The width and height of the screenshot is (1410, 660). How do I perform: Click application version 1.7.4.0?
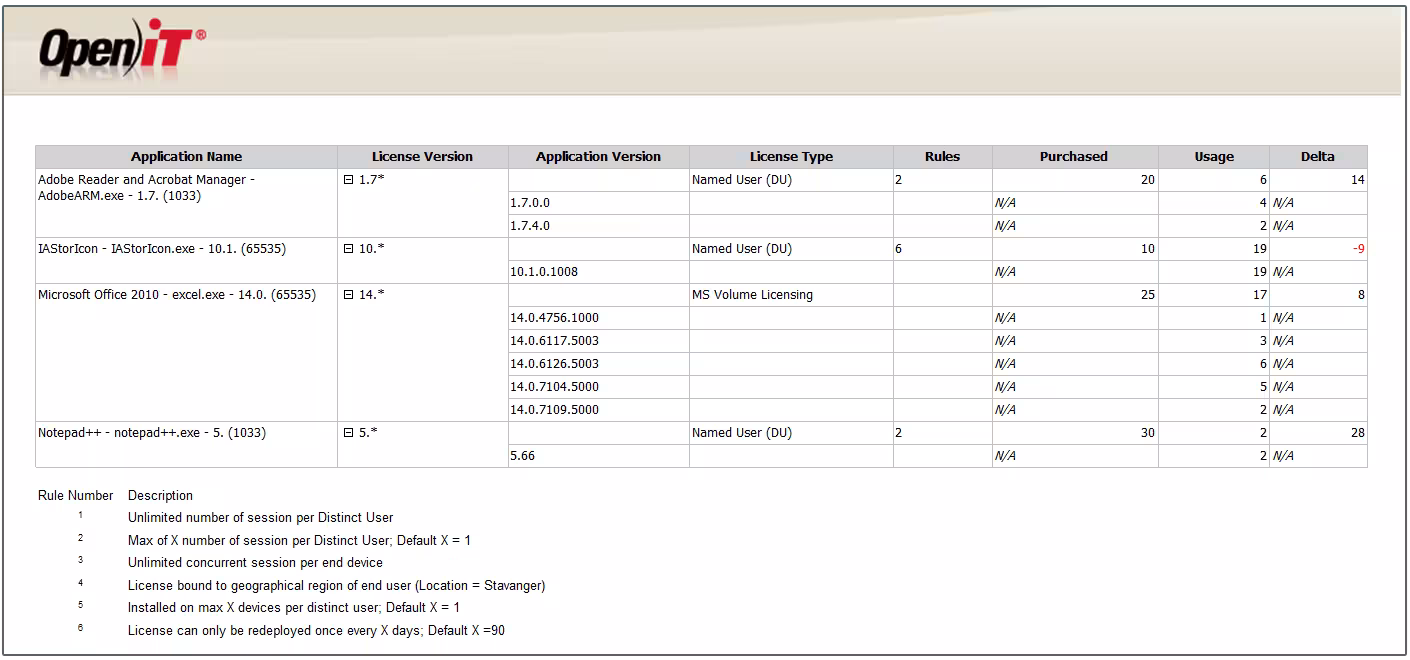click(x=530, y=226)
